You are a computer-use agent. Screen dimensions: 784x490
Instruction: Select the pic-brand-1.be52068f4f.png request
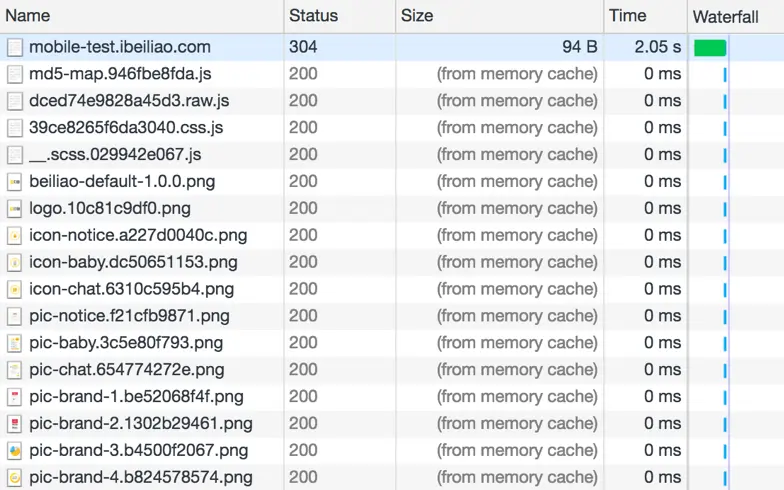coord(136,396)
